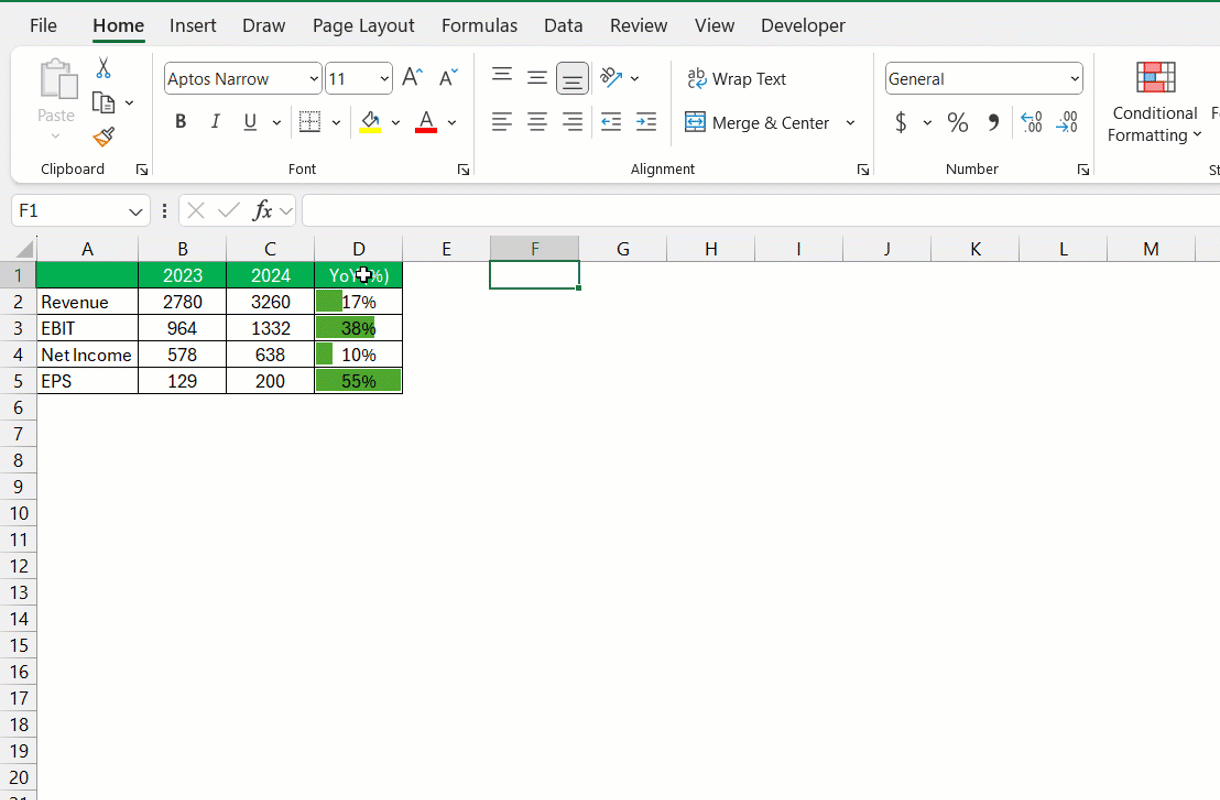Switch to the Insert tab
Viewport: 1220px width, 800px height.
[193, 26]
